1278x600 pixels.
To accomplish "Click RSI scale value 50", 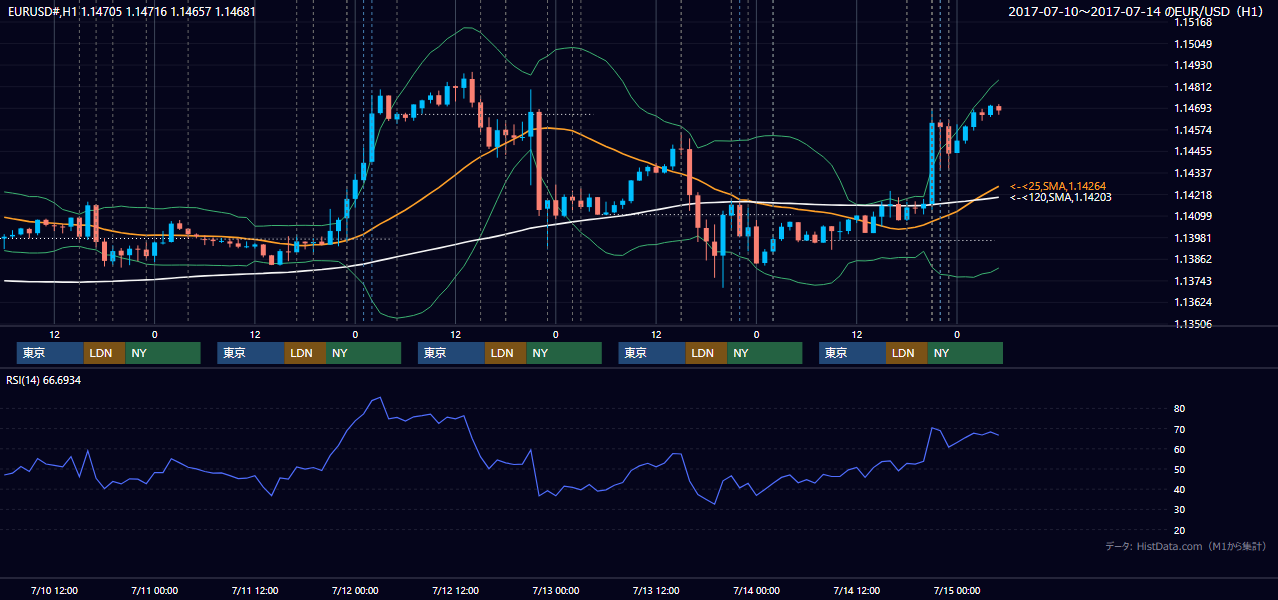I will point(1180,469).
